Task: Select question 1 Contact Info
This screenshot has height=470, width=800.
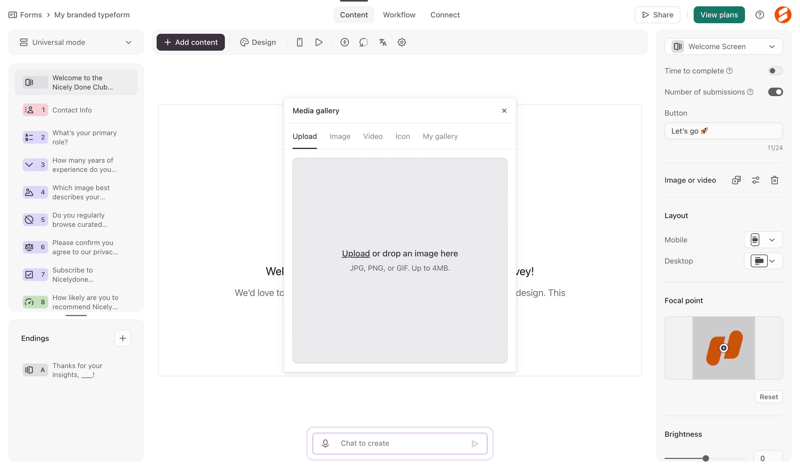Action: pyautogui.click(x=76, y=110)
